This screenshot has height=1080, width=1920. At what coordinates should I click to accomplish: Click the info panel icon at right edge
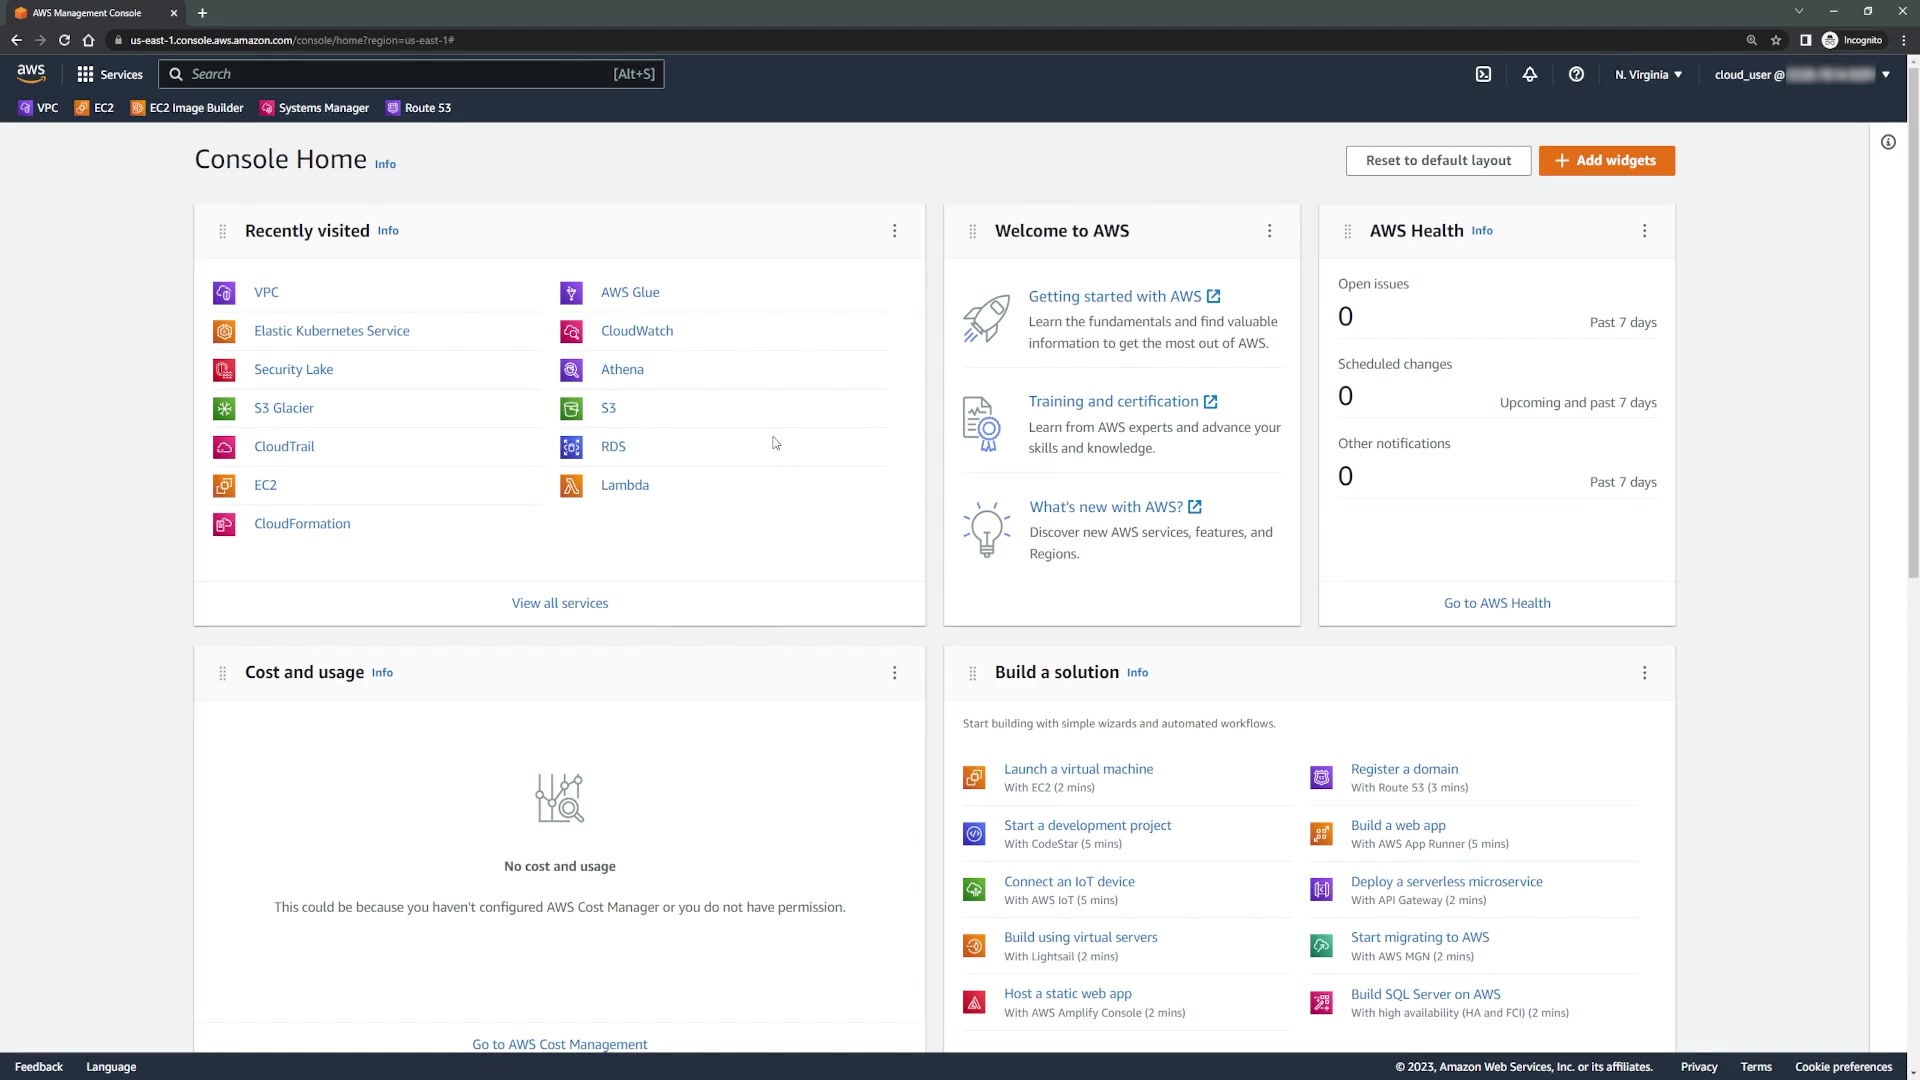tap(1888, 142)
